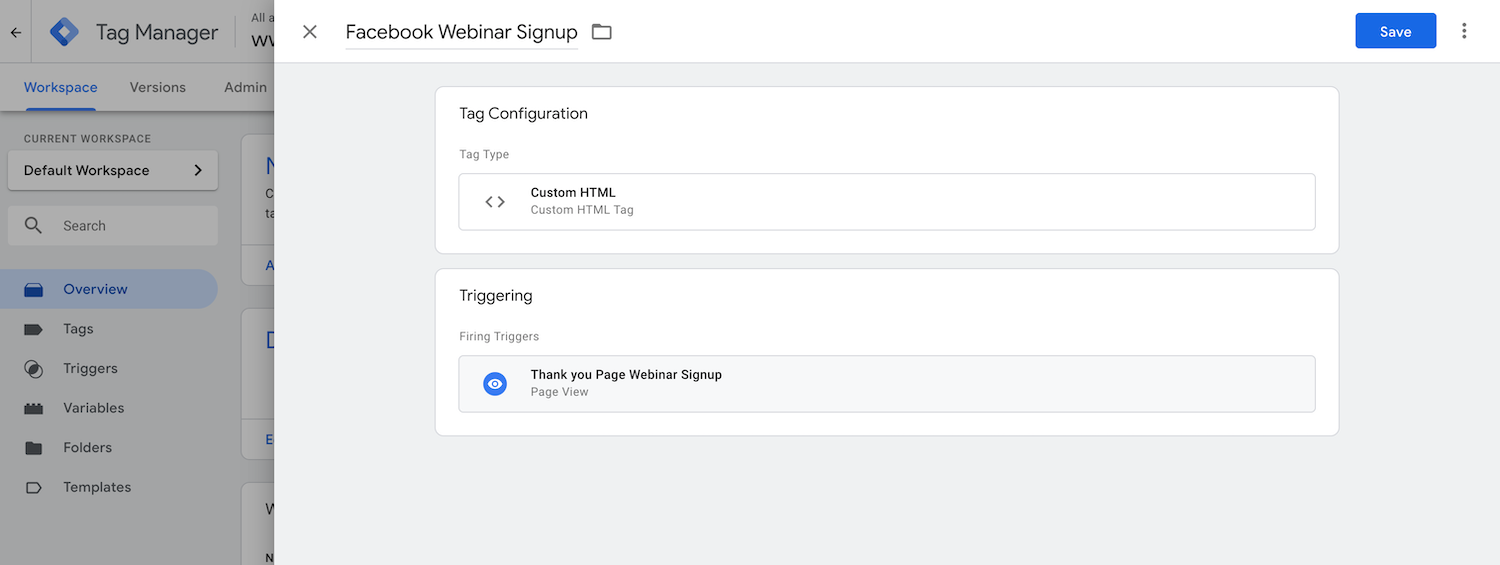
Task: Edit the tag name Facebook Webinar Signup
Action: pyautogui.click(x=461, y=32)
